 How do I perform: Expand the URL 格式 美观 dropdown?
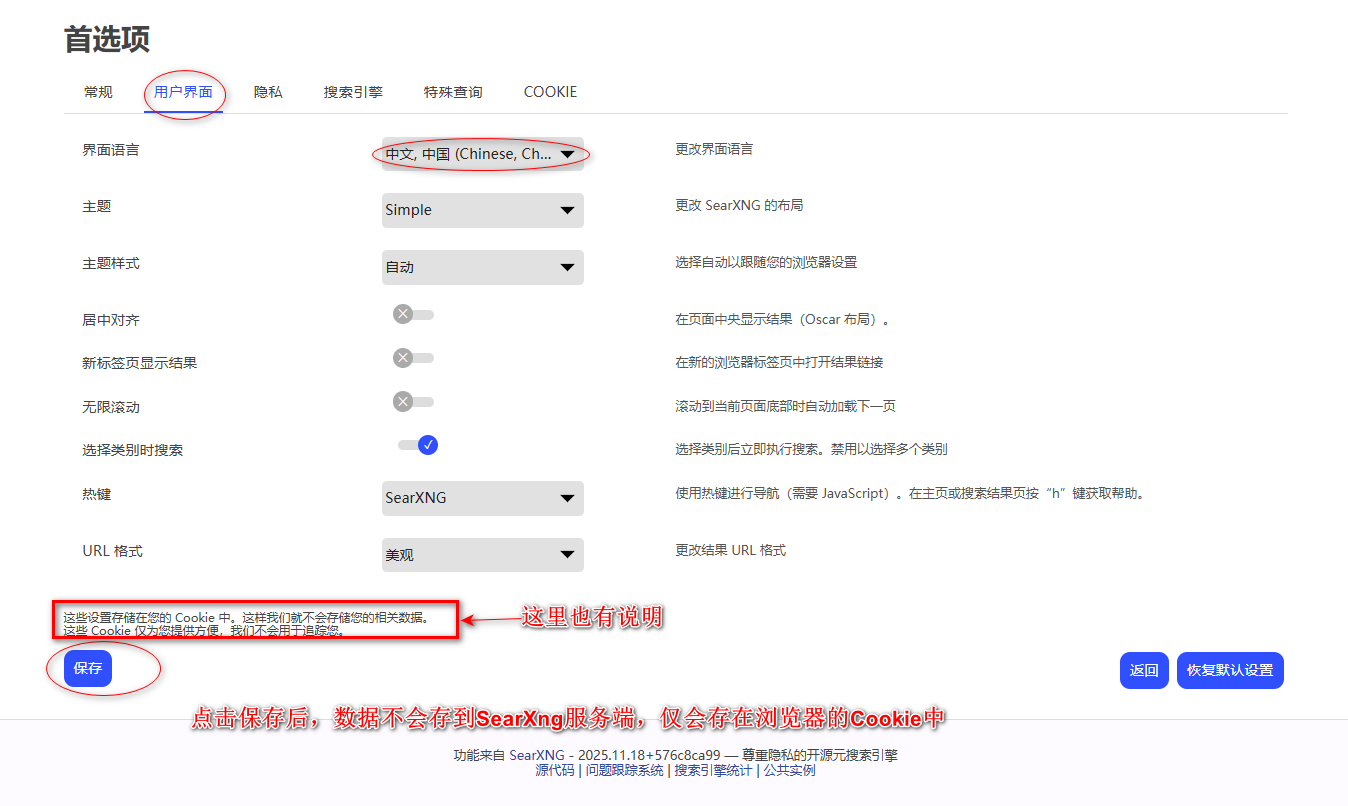click(482, 555)
